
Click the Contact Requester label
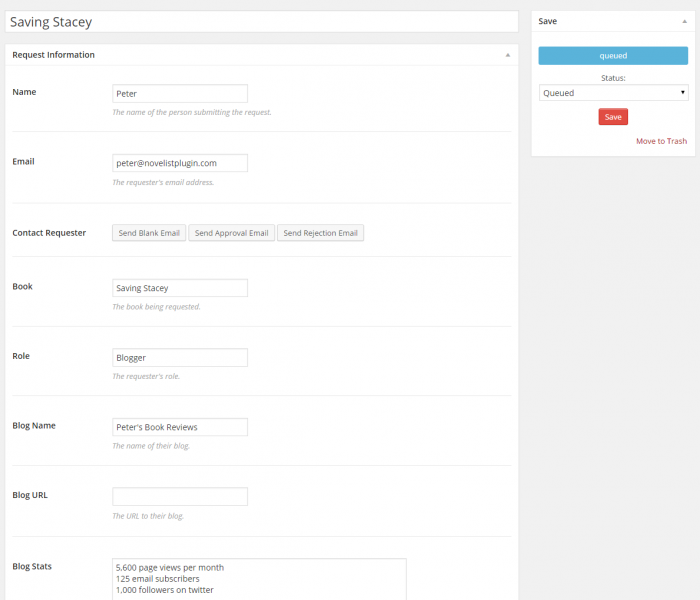pos(49,233)
